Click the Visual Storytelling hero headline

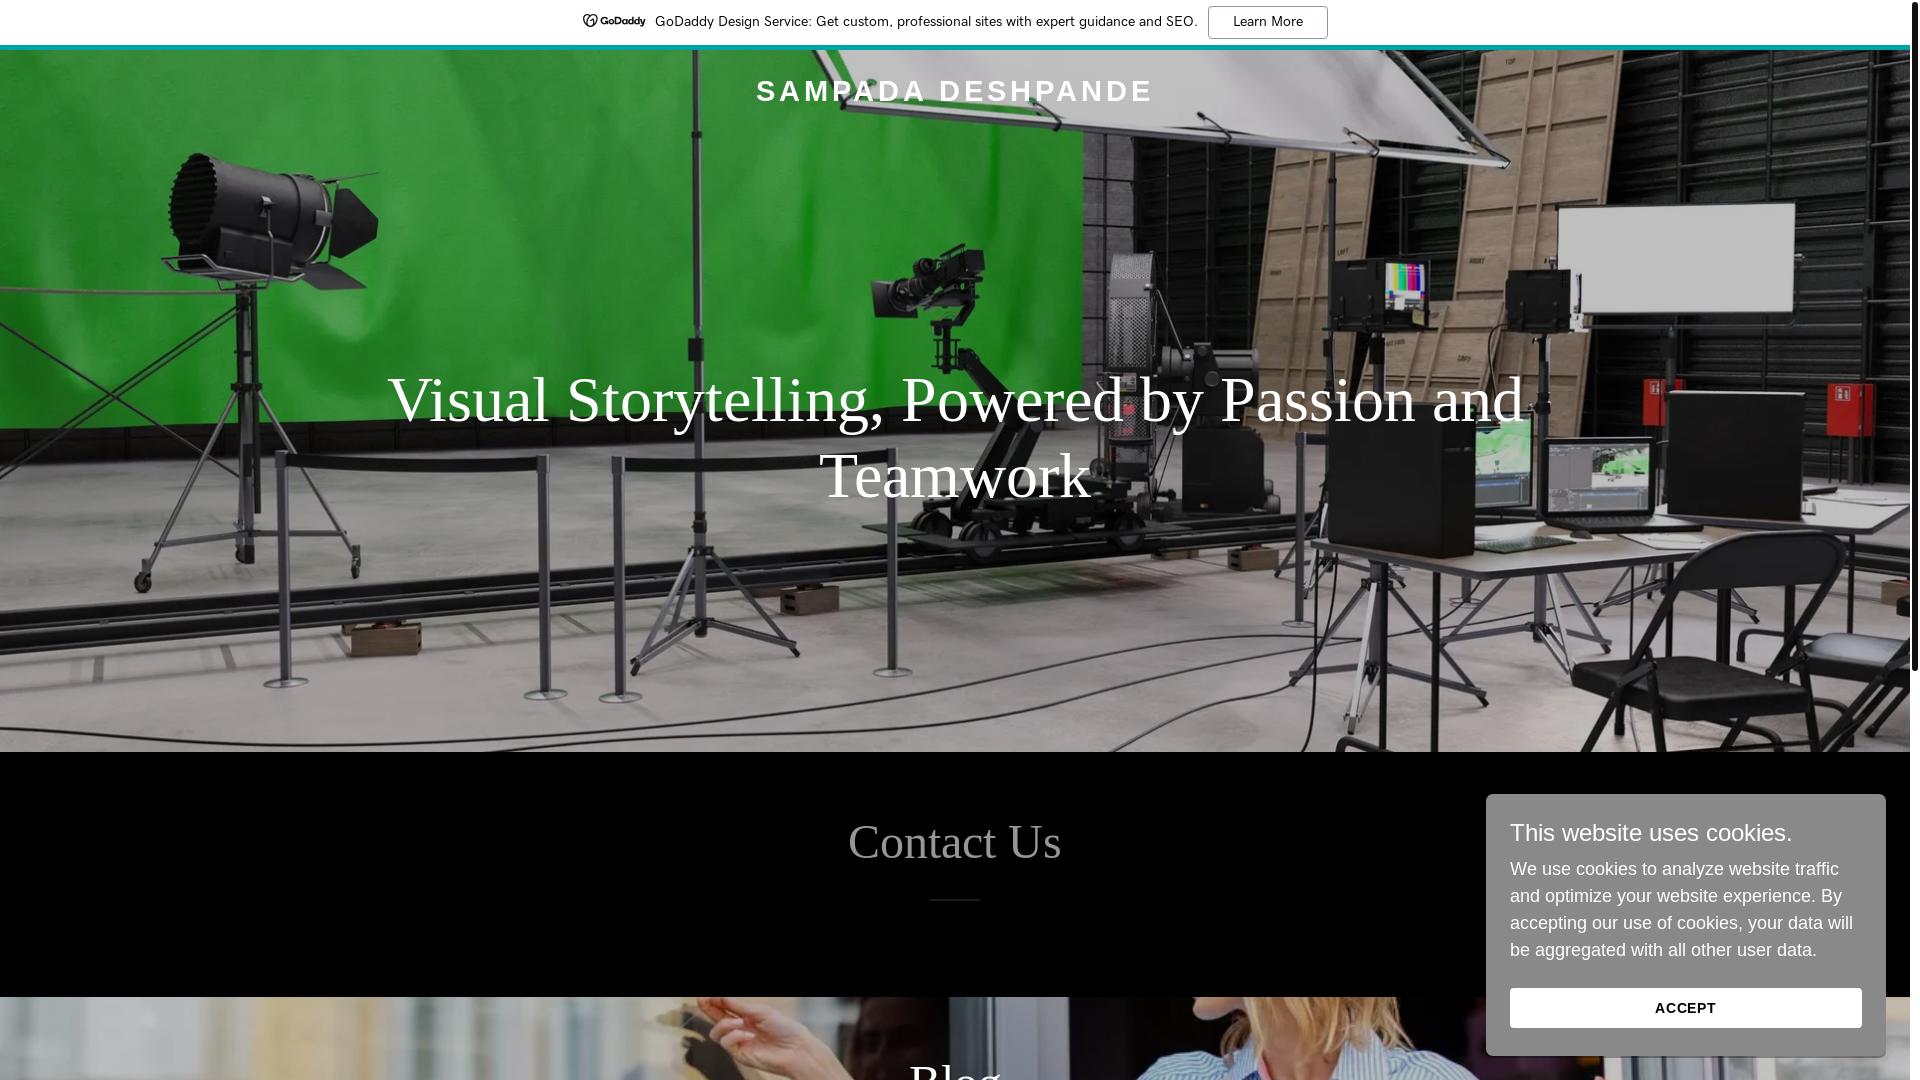pos(955,438)
